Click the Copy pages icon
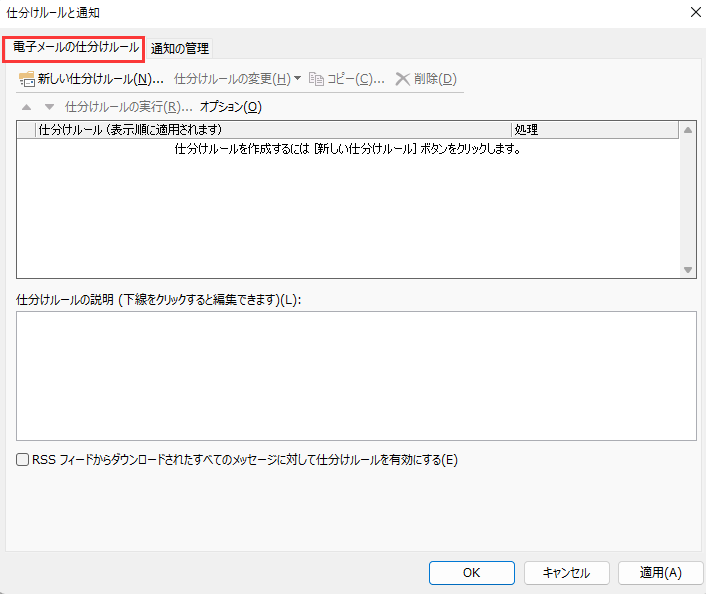Screen dimensions: 706x594 316,79
